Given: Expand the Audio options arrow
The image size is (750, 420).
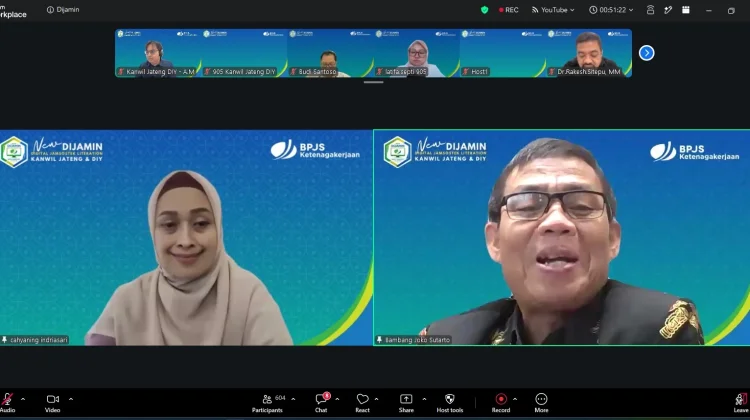Looking at the screenshot, I should coord(23,399).
